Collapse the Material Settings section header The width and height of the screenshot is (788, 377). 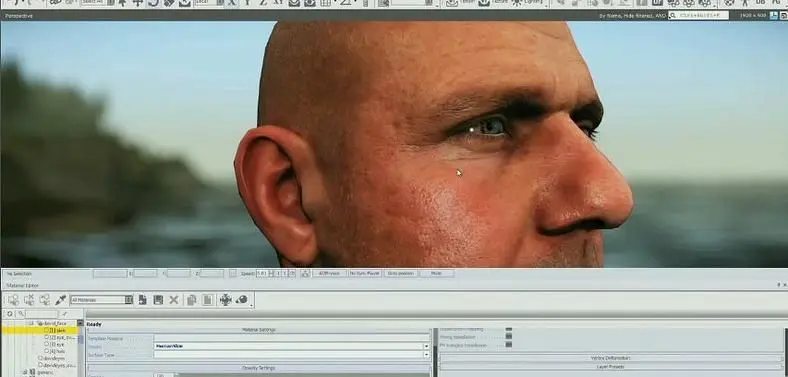click(x=258, y=330)
